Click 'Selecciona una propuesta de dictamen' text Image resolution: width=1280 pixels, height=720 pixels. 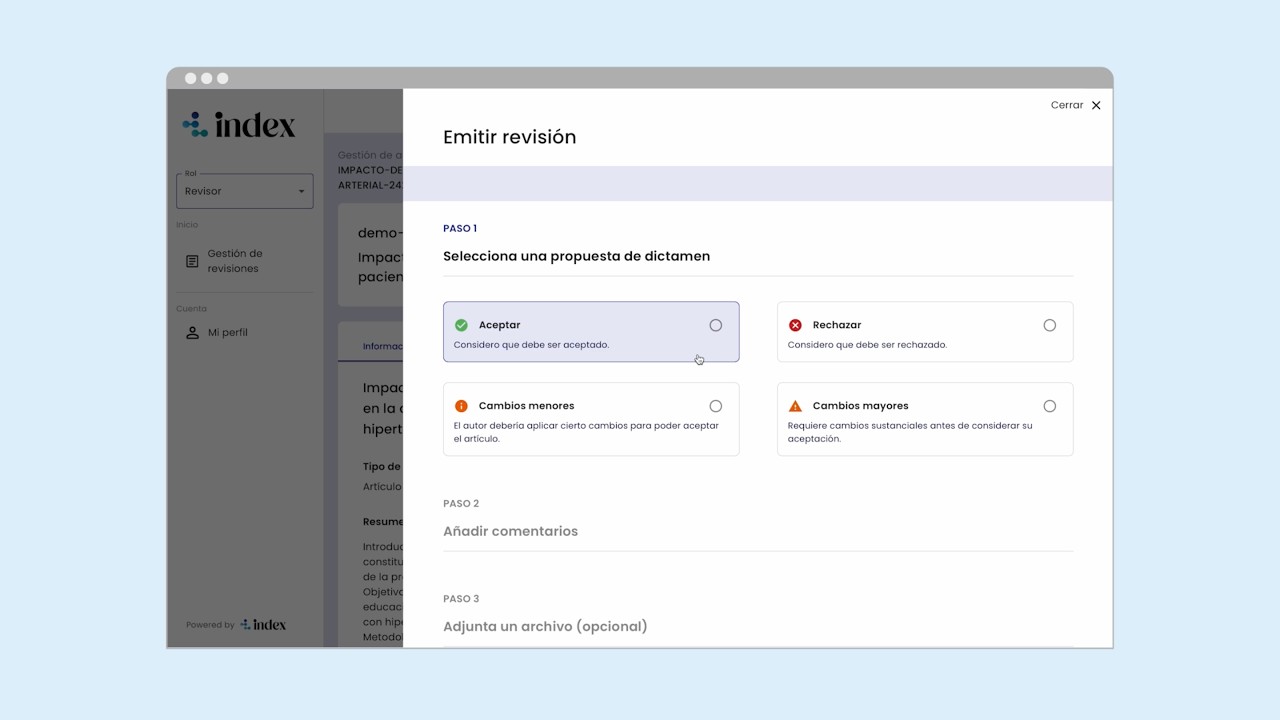coord(576,256)
